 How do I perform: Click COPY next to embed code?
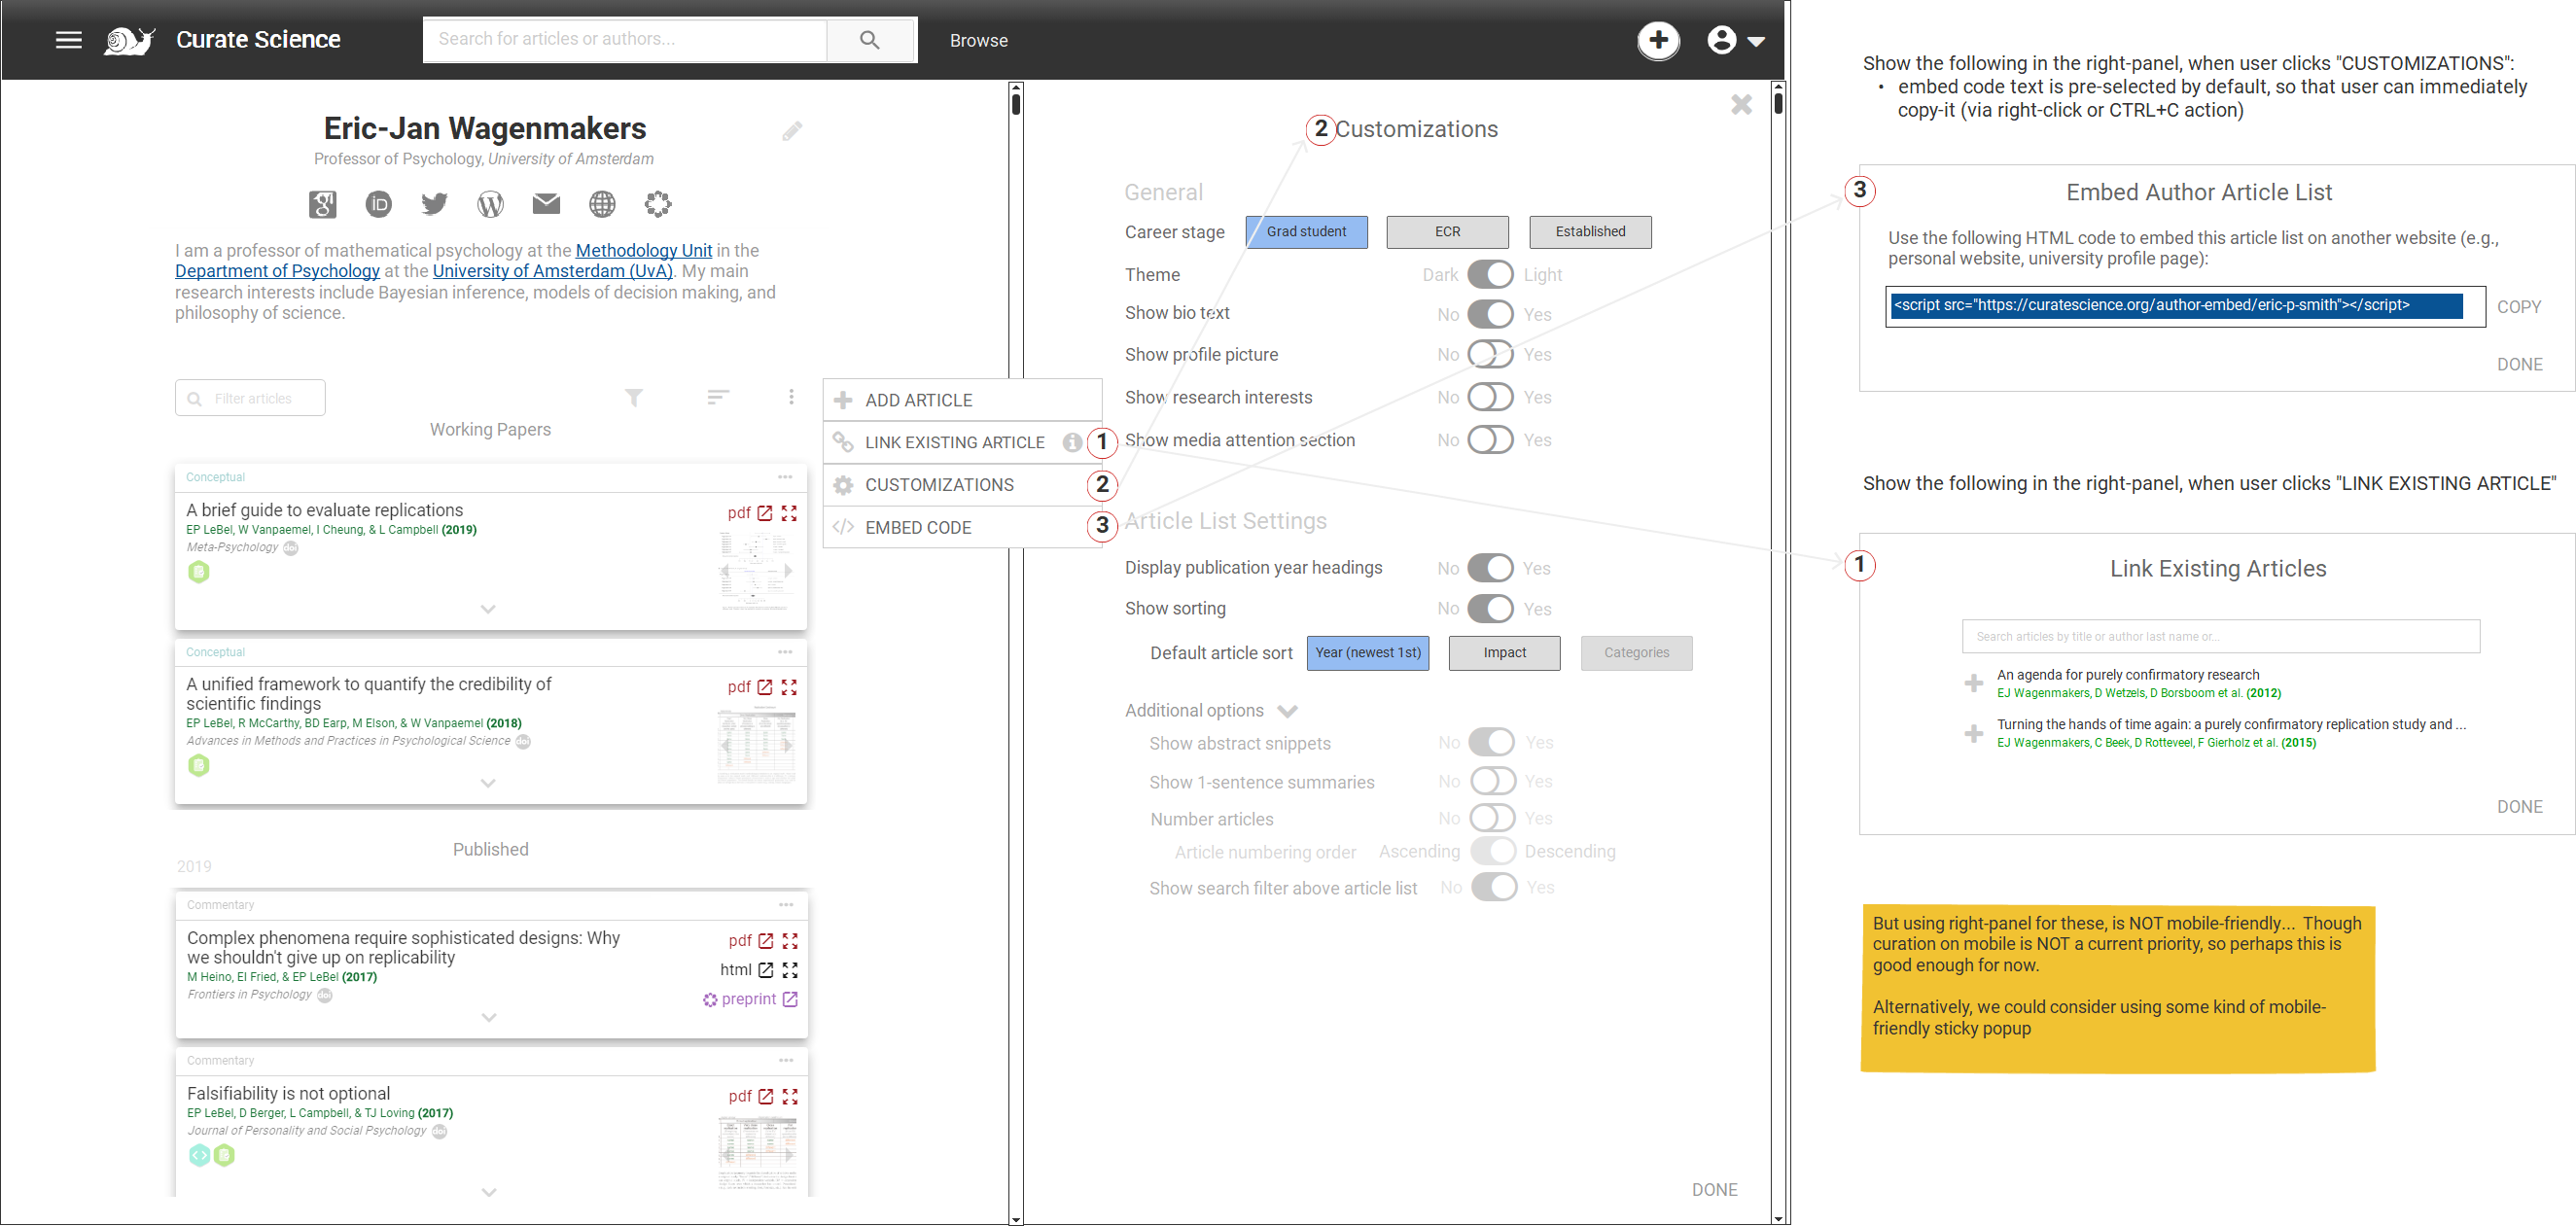click(x=2517, y=307)
